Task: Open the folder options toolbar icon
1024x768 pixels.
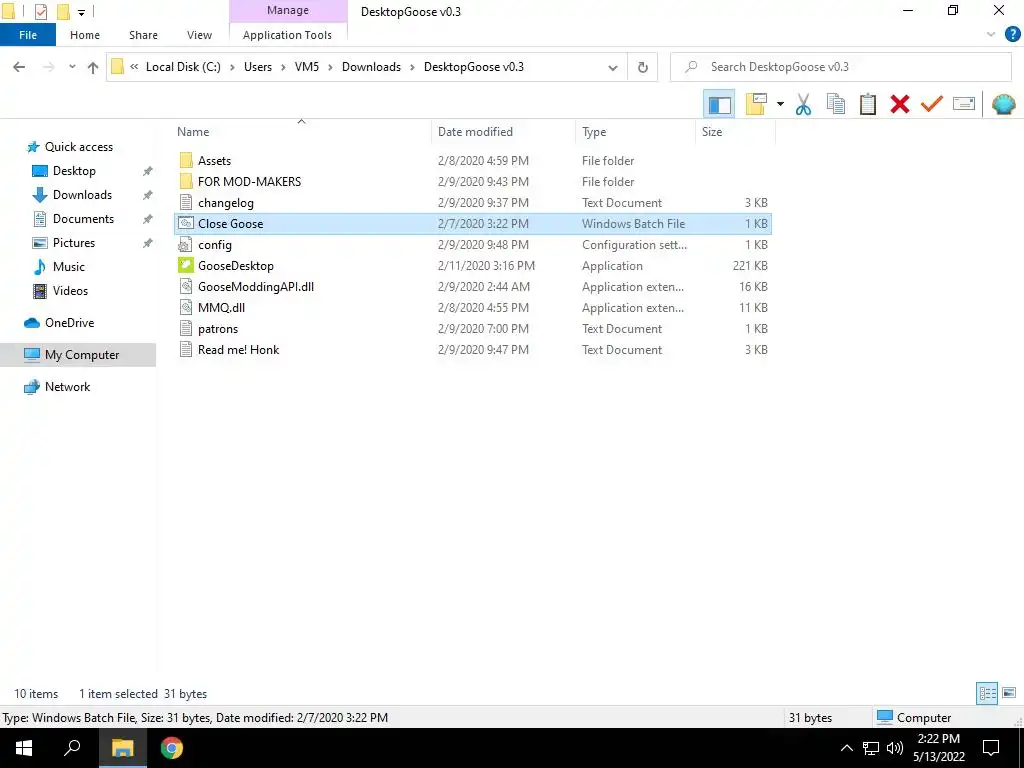Action: coord(756,104)
